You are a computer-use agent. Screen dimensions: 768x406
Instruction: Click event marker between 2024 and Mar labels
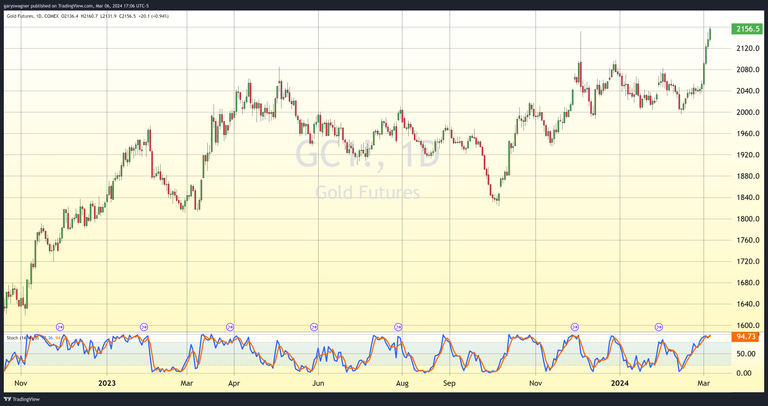point(659,327)
